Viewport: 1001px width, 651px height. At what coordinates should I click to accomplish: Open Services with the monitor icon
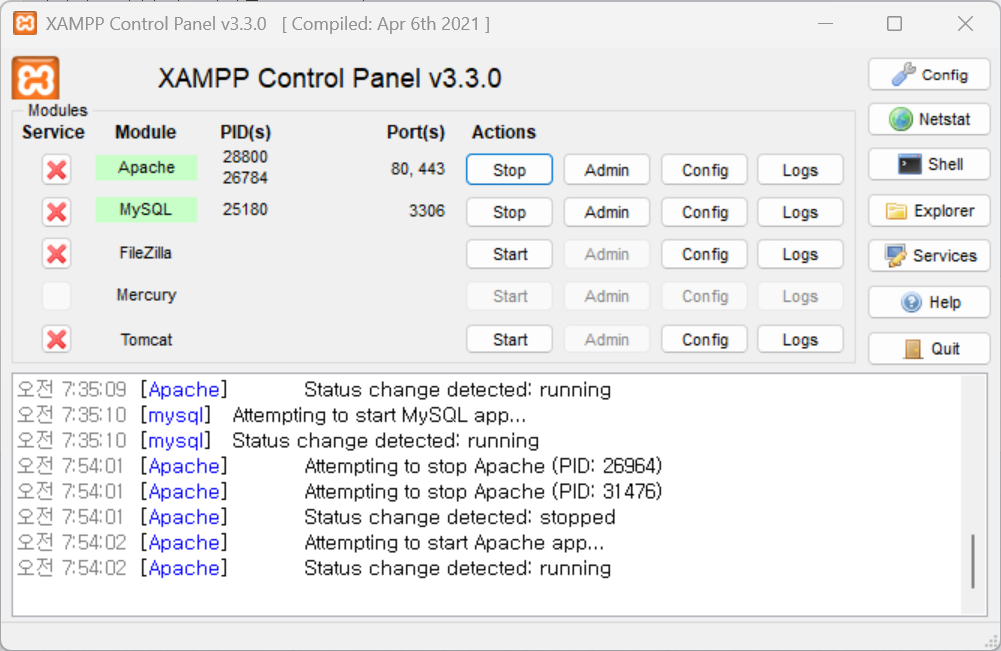point(929,256)
